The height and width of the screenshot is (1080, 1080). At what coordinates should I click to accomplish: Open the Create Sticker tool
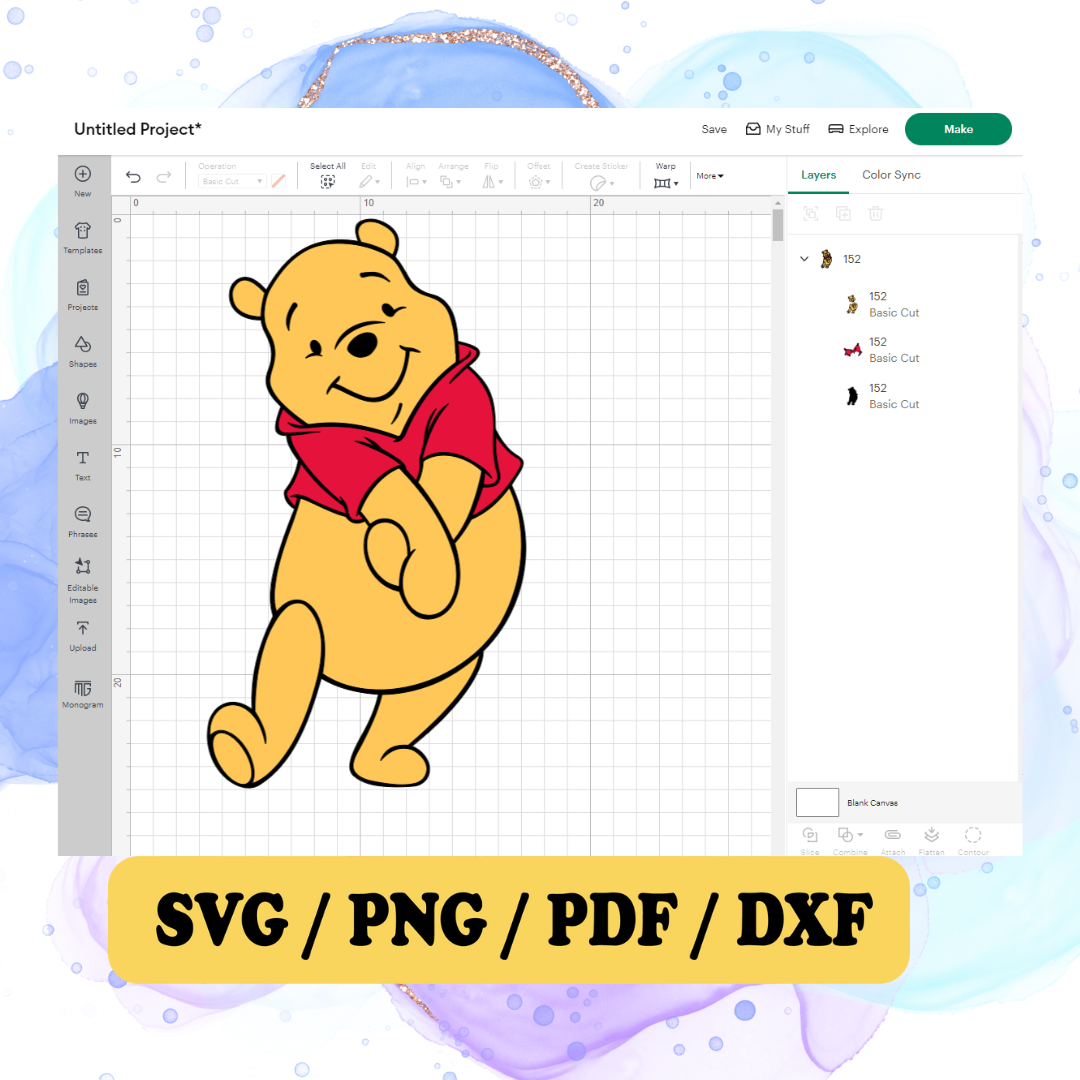pos(601,176)
